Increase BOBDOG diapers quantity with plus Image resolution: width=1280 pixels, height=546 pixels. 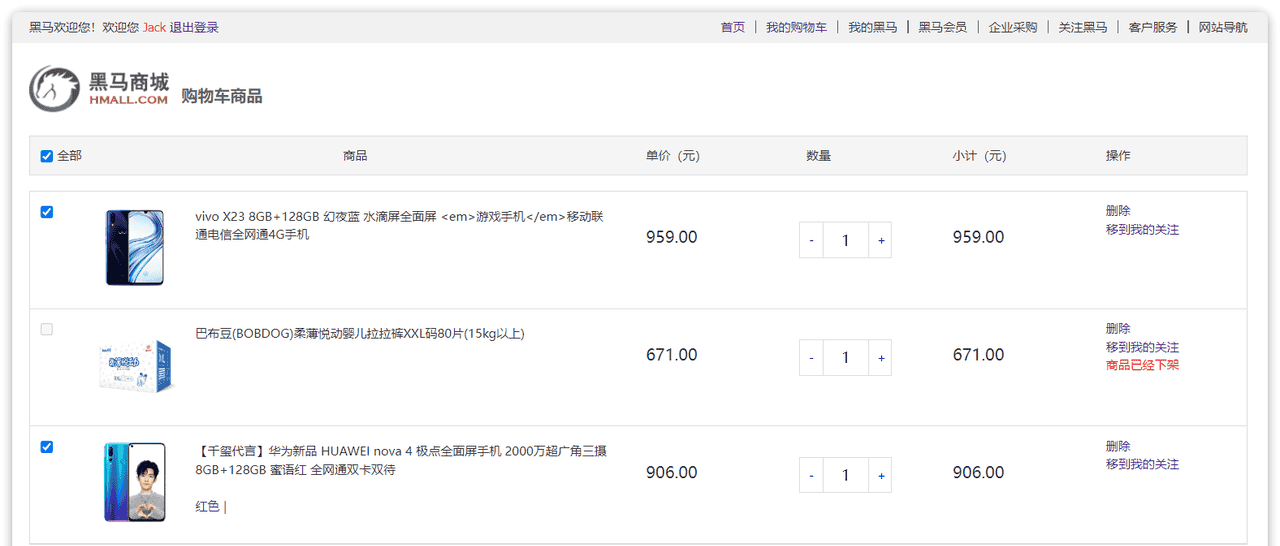pyautogui.click(x=881, y=358)
